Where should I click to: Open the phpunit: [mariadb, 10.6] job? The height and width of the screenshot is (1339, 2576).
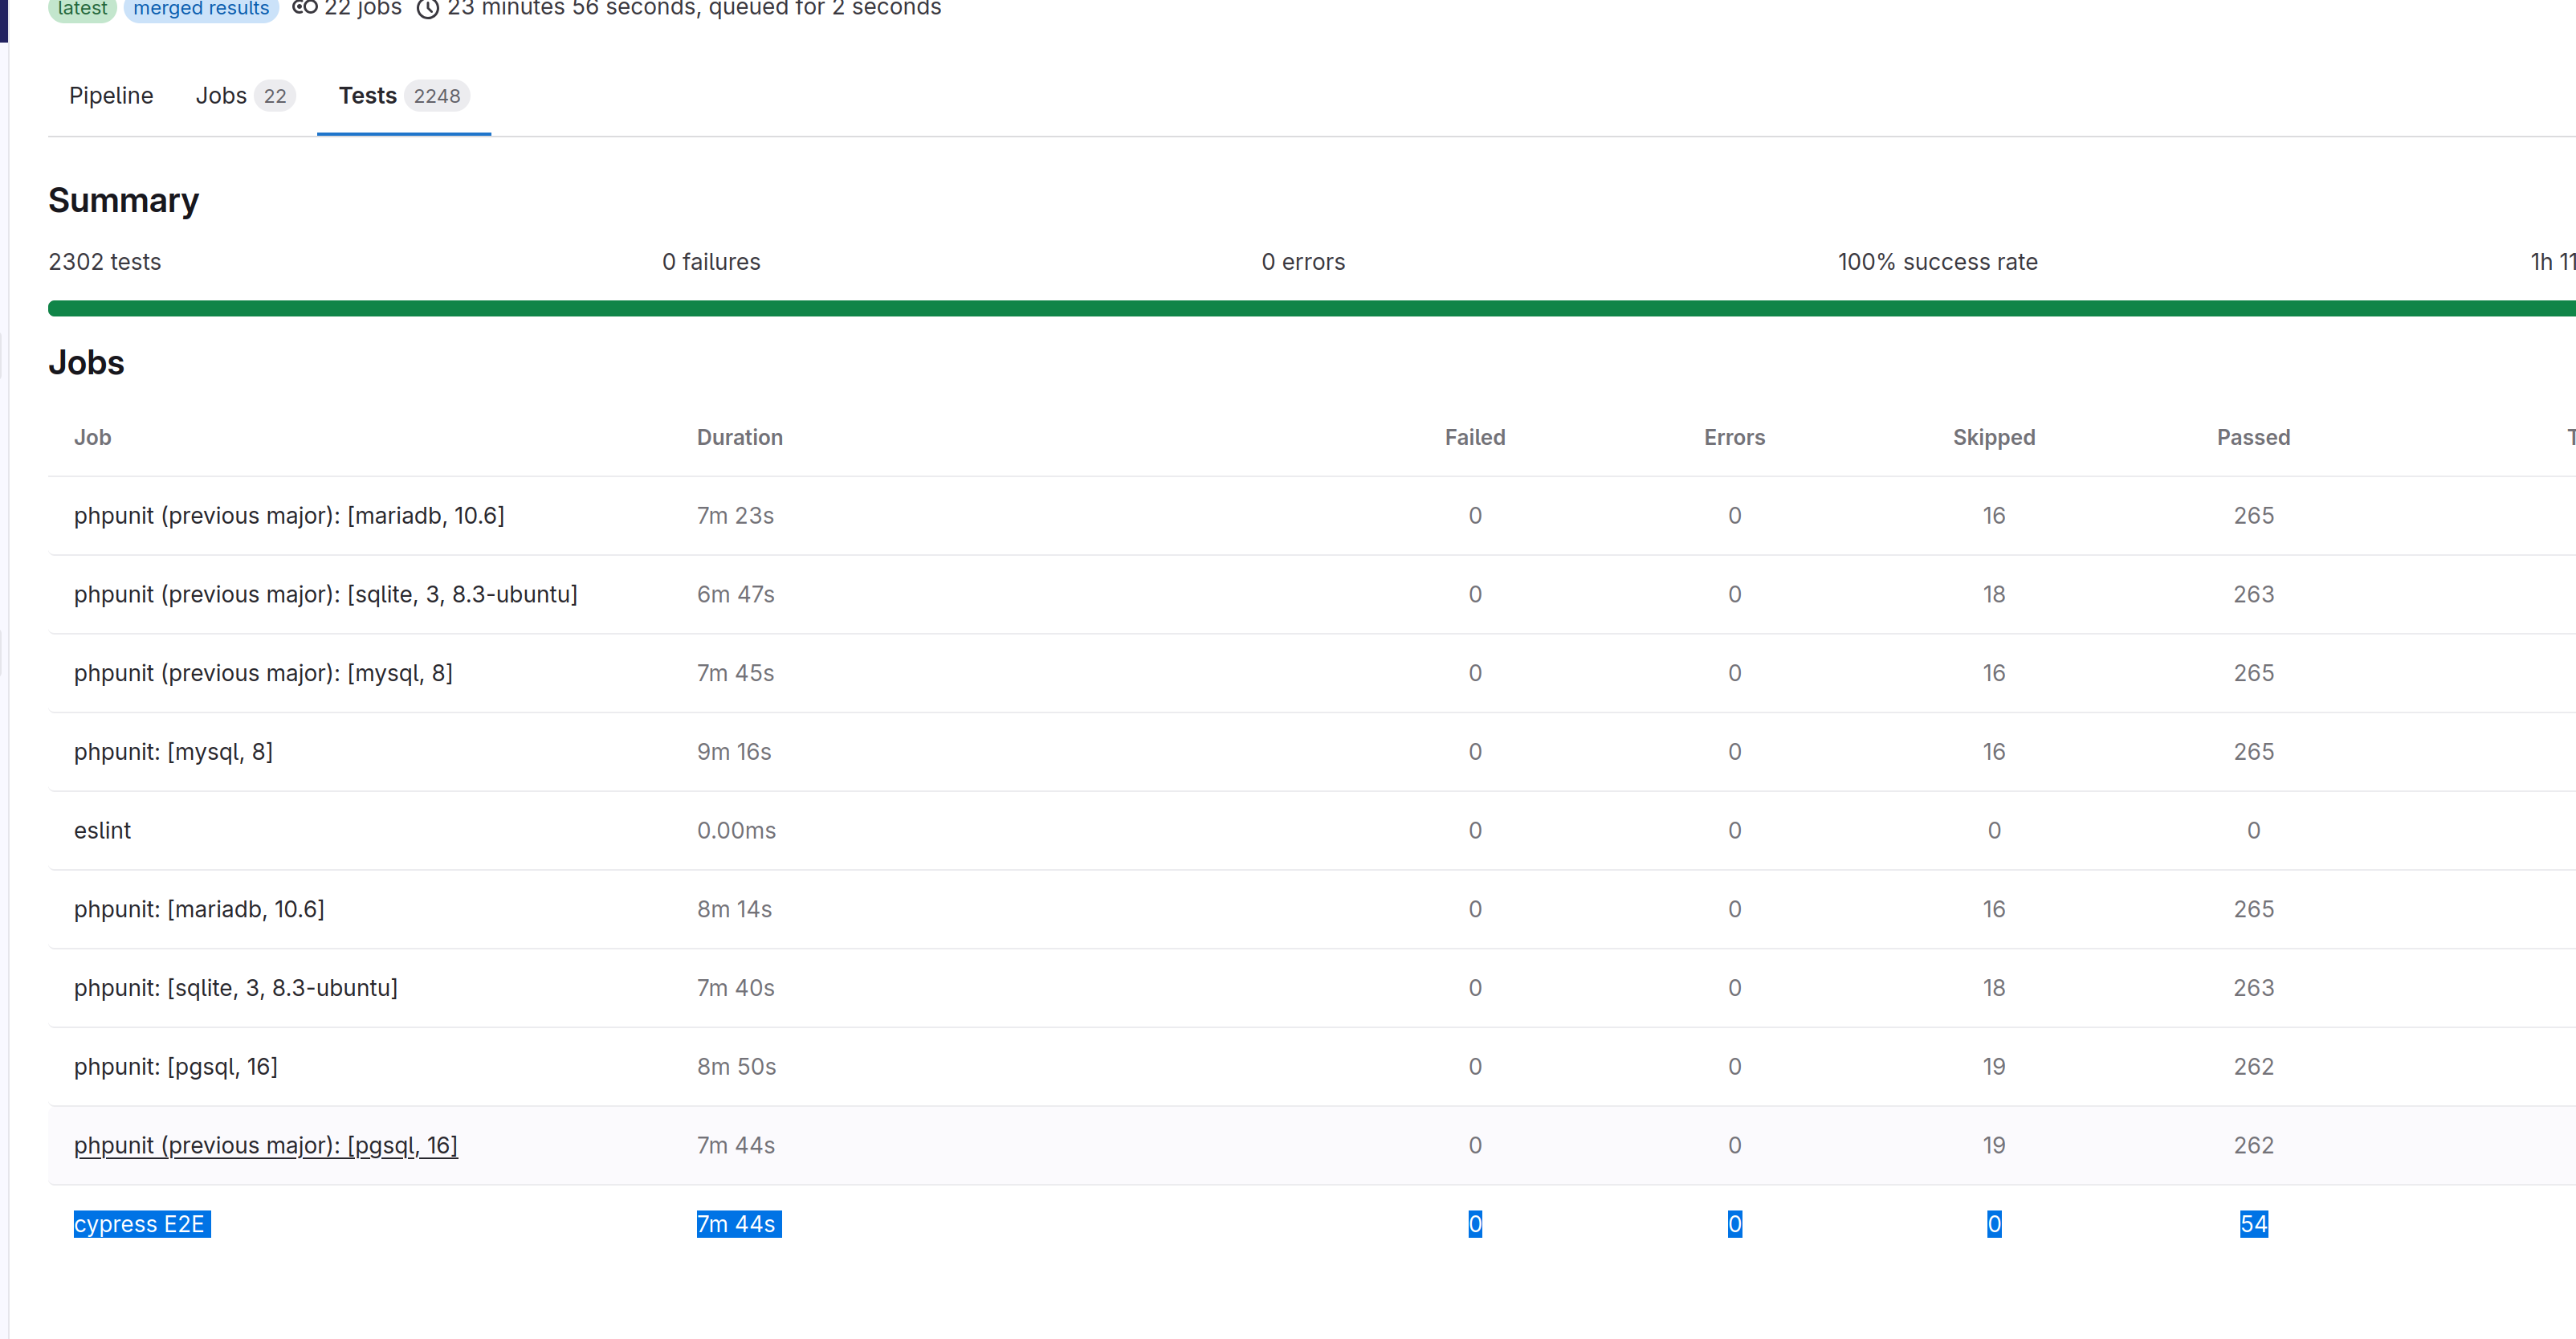(199, 909)
